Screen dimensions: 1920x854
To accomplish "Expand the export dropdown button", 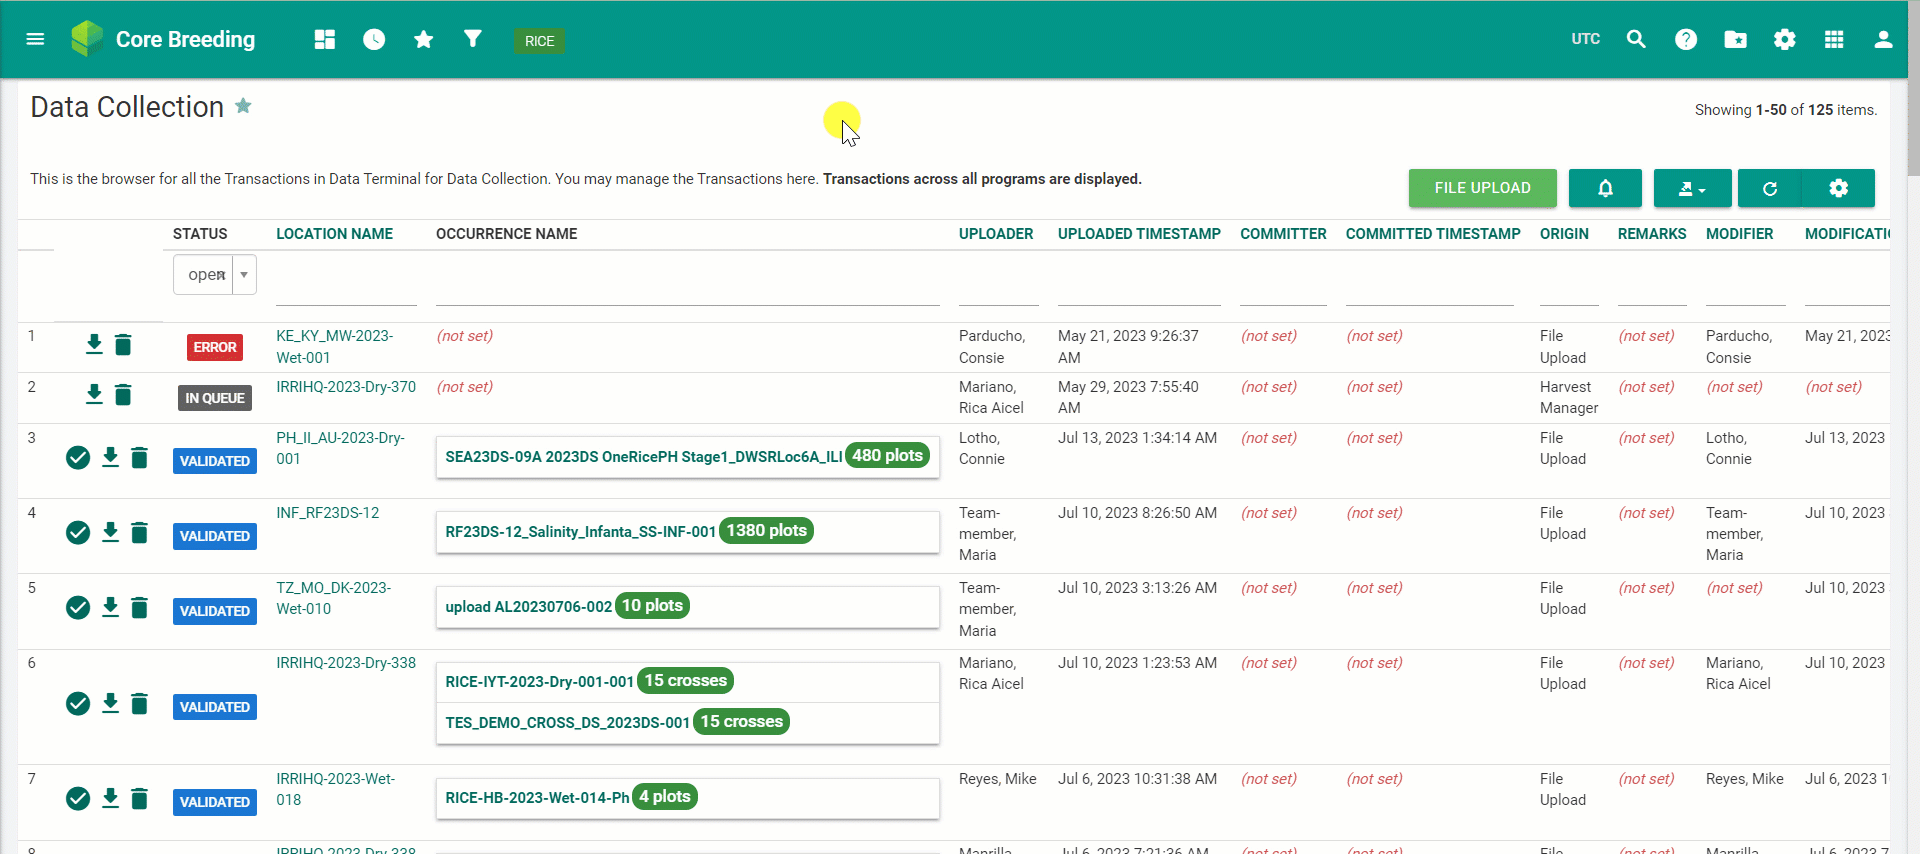I will [x=1692, y=188].
